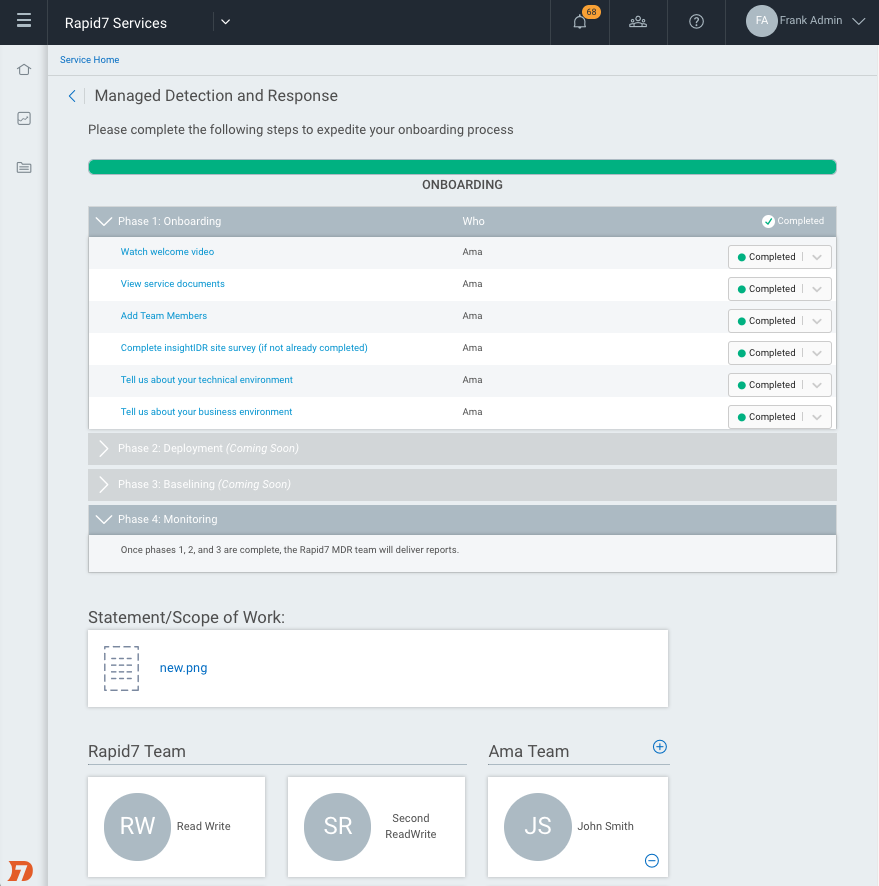Select the Read Write team name
879x886 pixels.
pos(203,827)
